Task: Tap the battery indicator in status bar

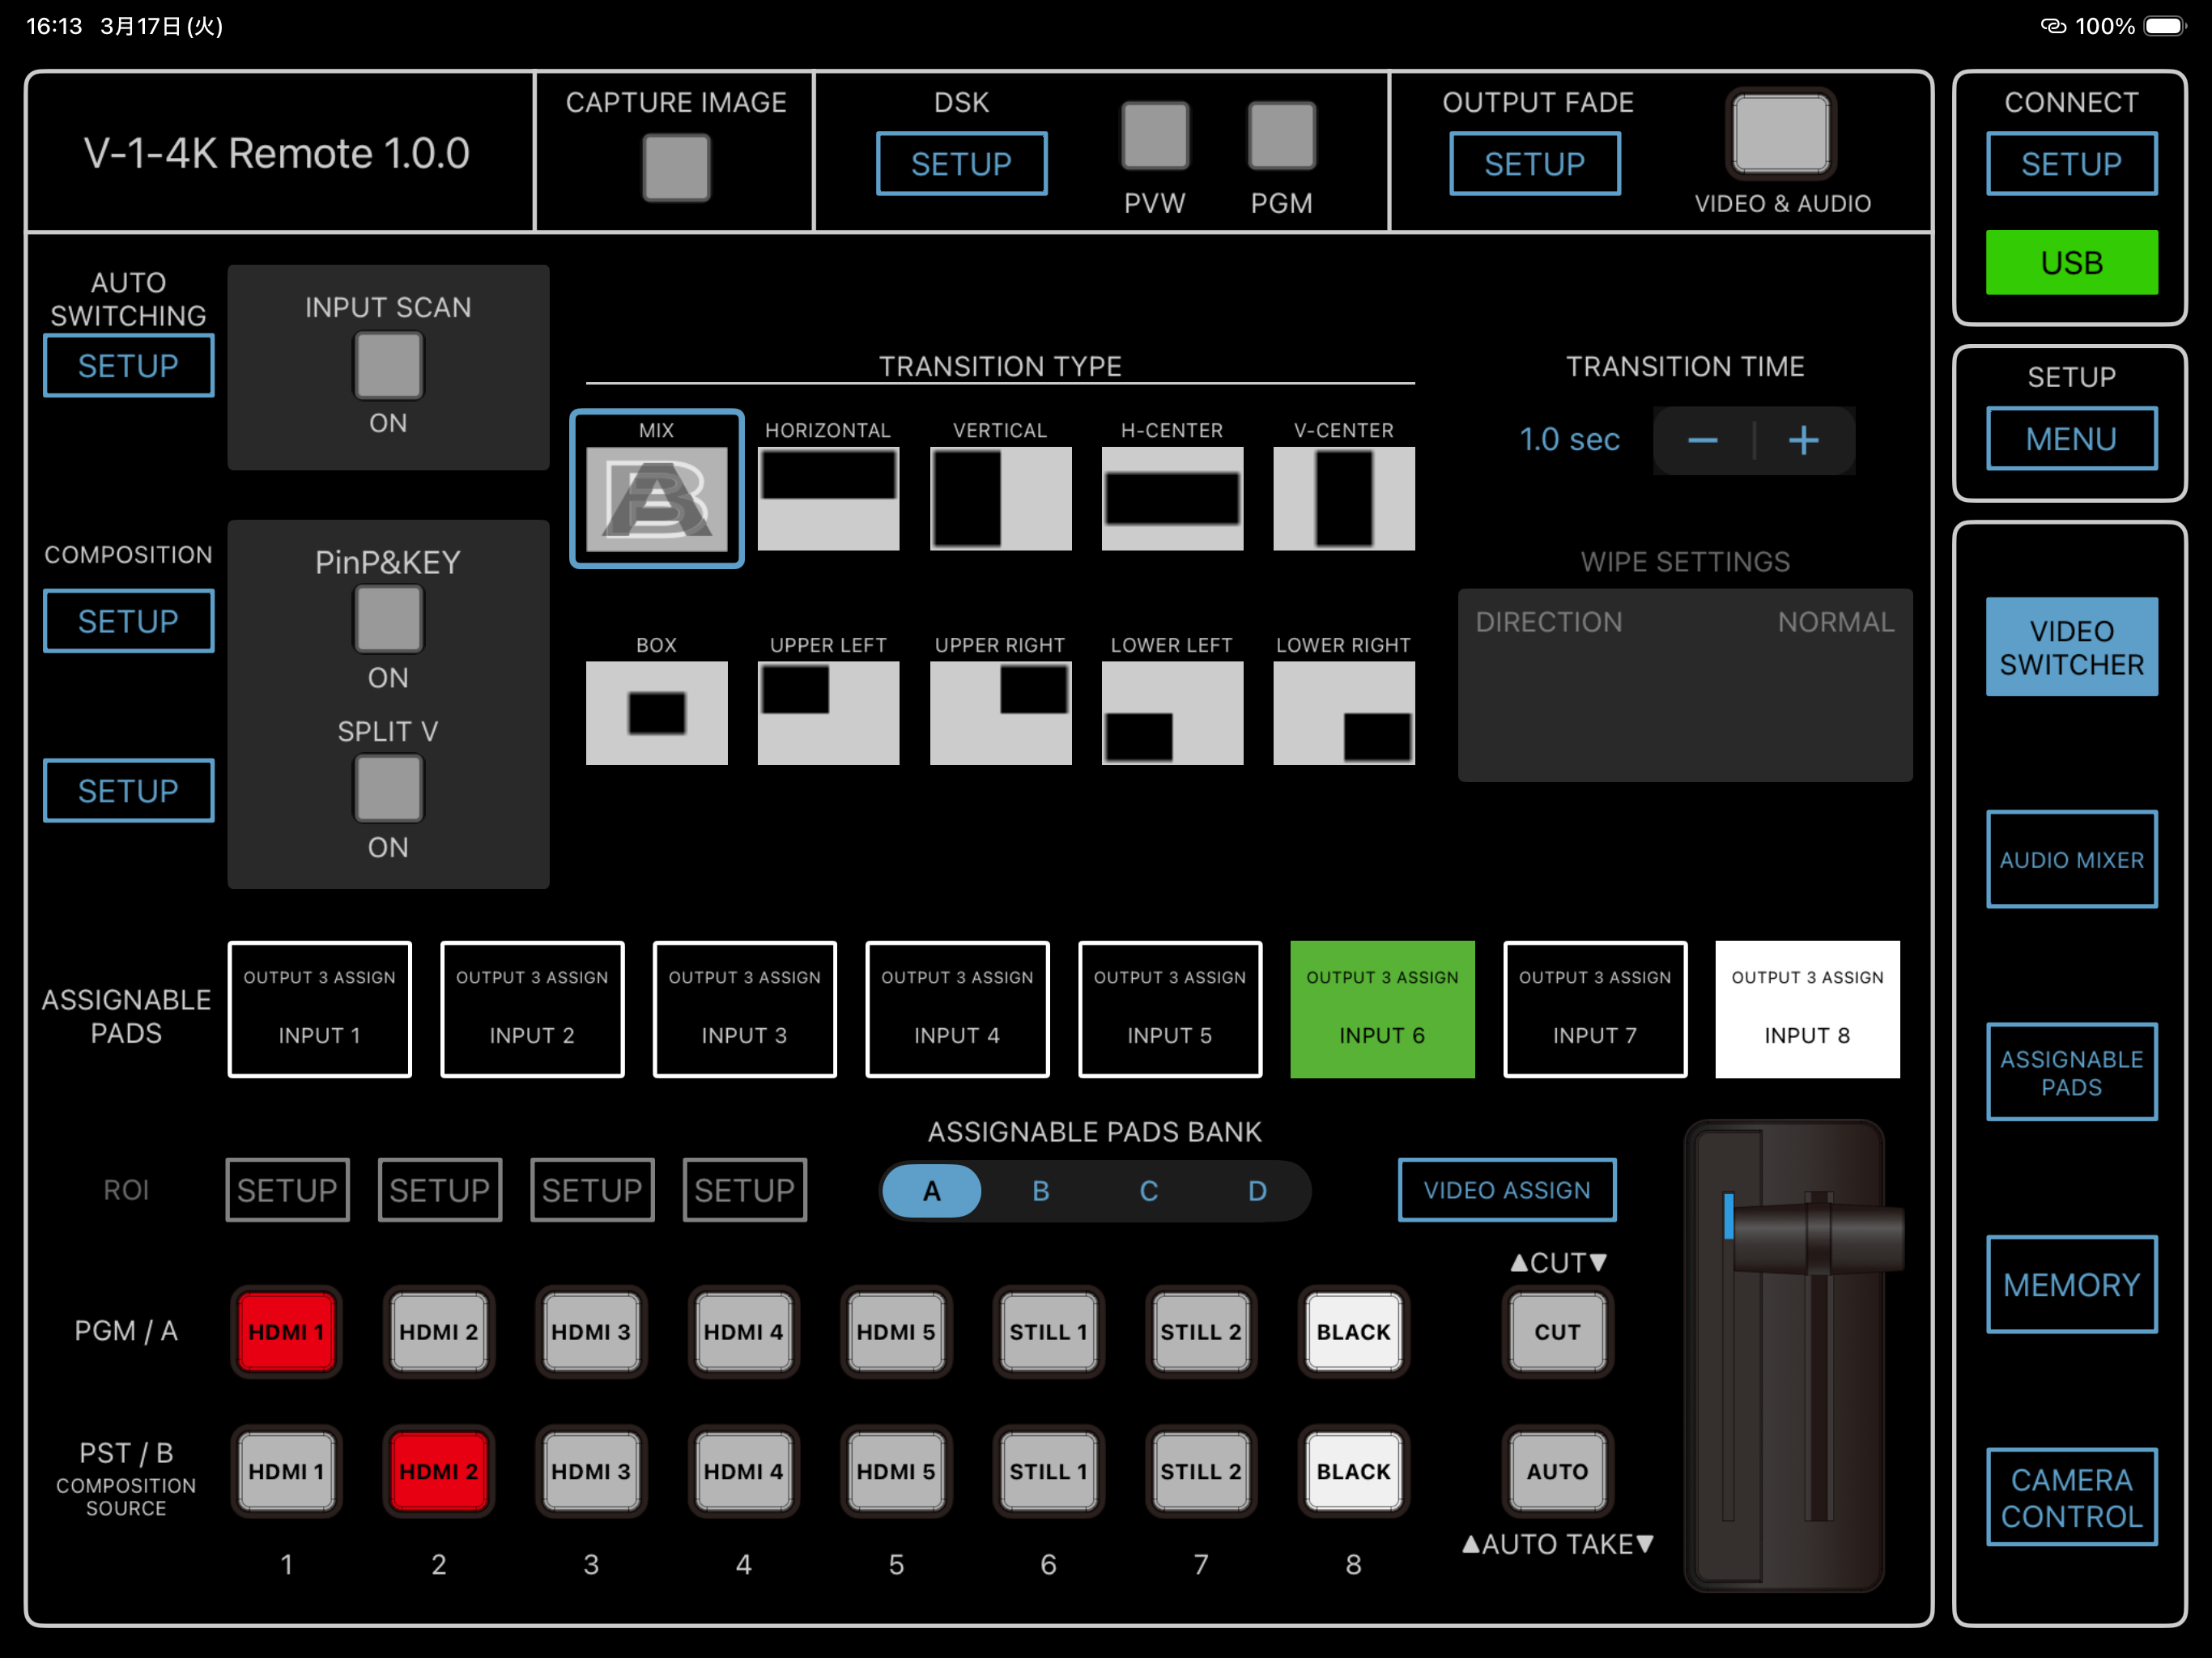Action: point(2165,26)
